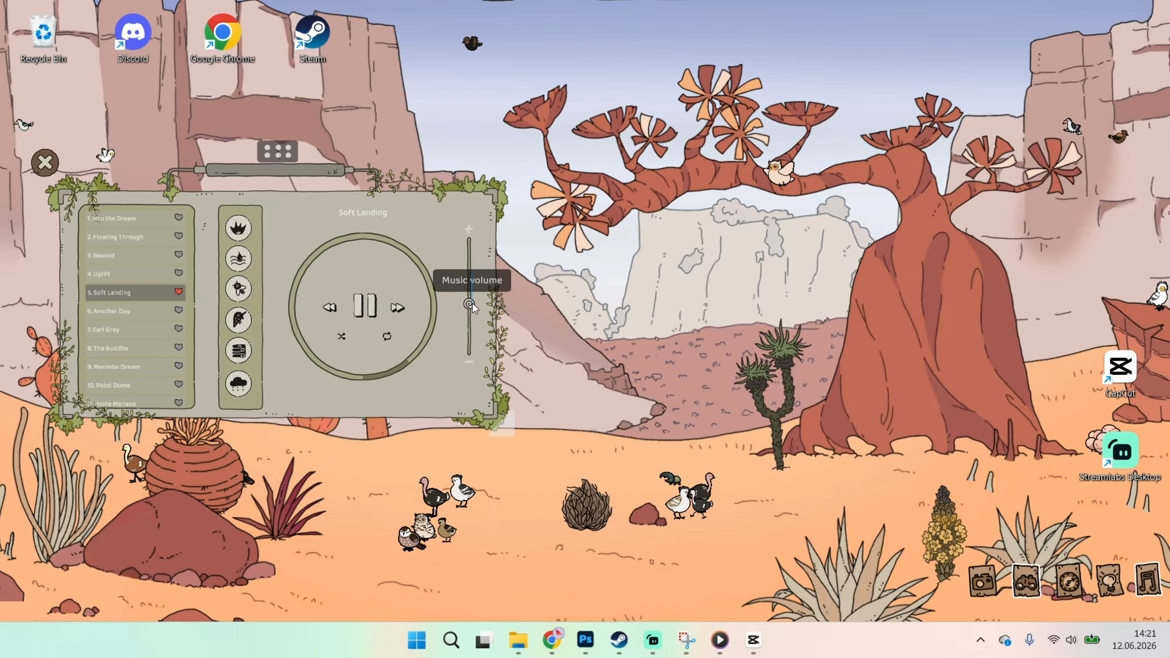Open the Windows Start menu
The width and height of the screenshot is (1170, 658).
click(416, 640)
